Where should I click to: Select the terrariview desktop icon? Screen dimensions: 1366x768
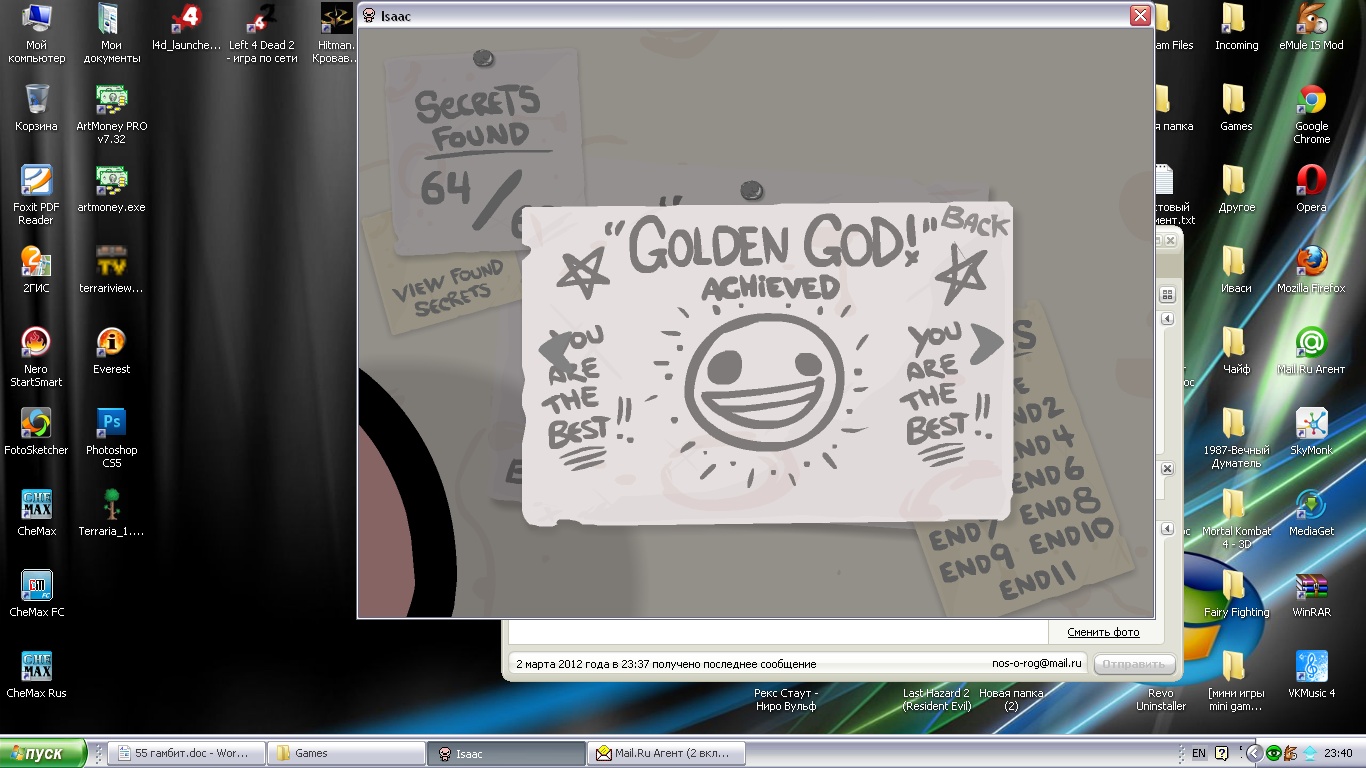click(x=111, y=270)
